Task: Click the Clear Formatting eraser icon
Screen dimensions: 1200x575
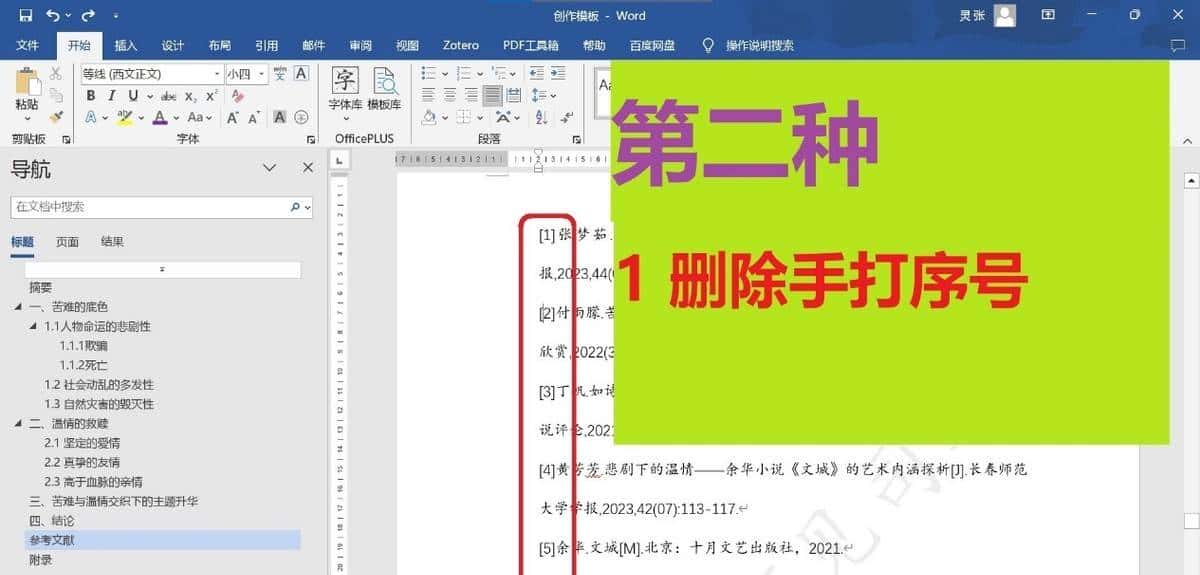Action: click(x=238, y=96)
